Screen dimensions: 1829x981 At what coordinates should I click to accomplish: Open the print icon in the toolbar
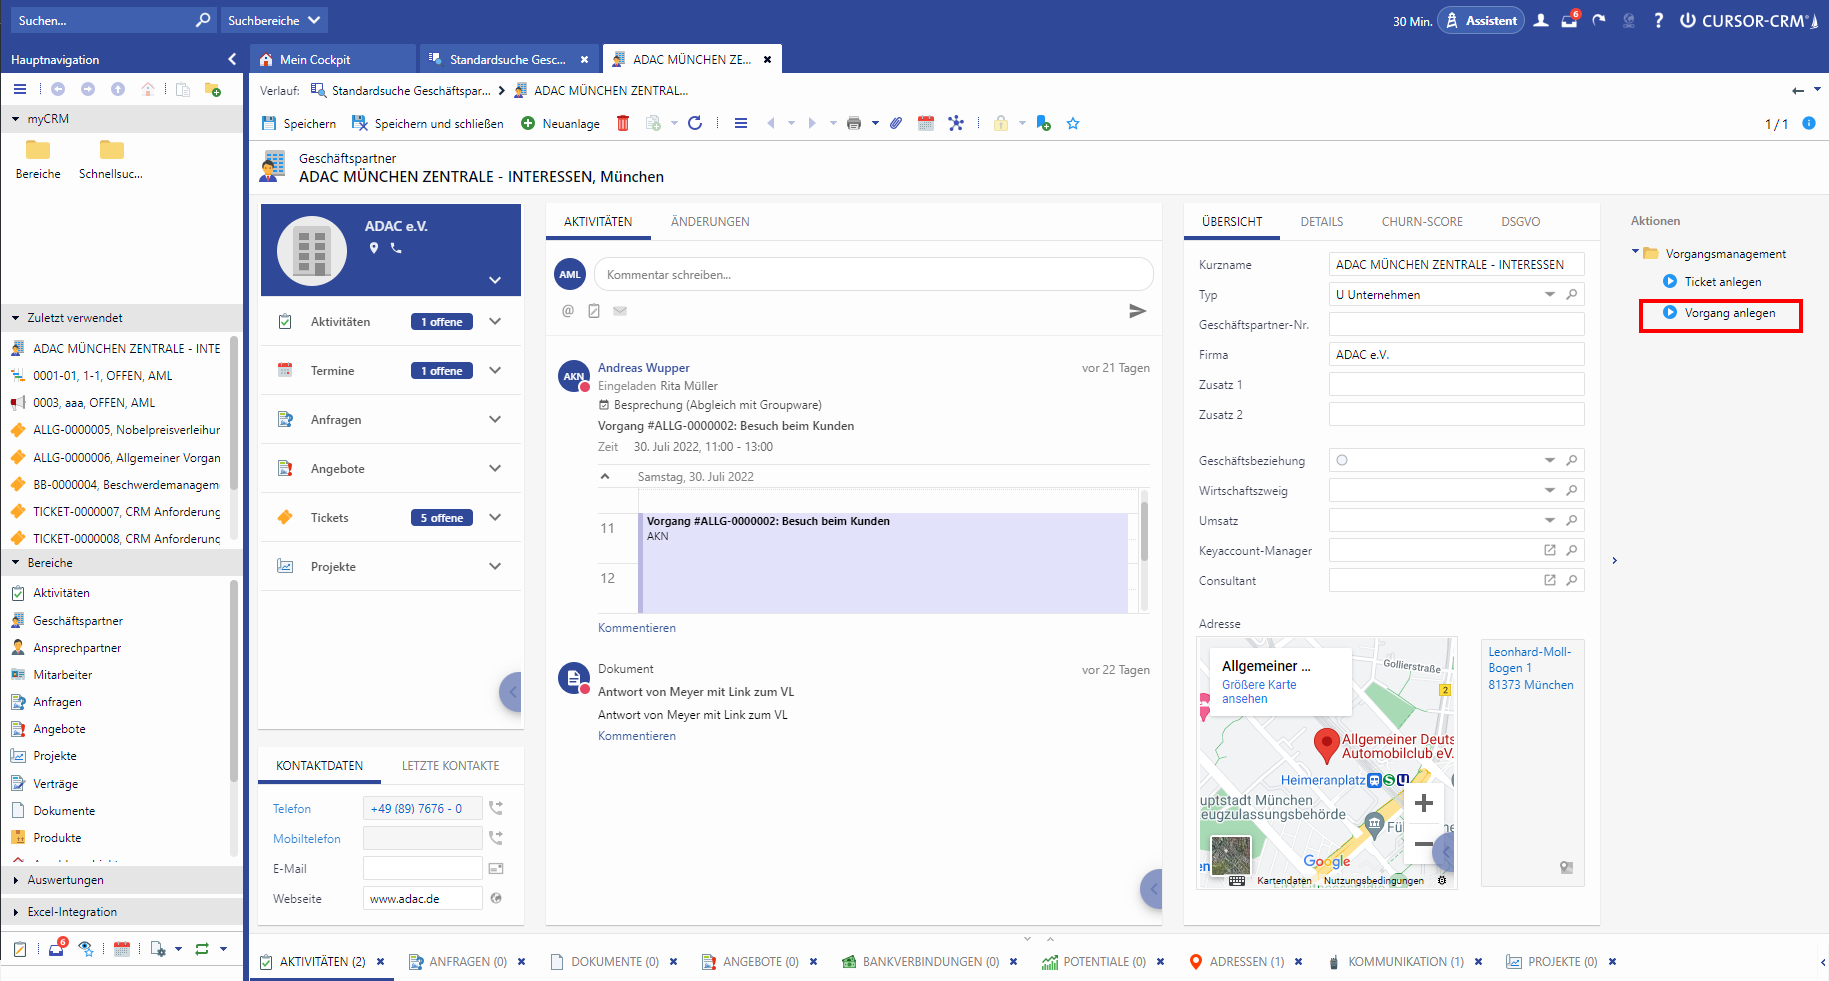click(x=853, y=123)
